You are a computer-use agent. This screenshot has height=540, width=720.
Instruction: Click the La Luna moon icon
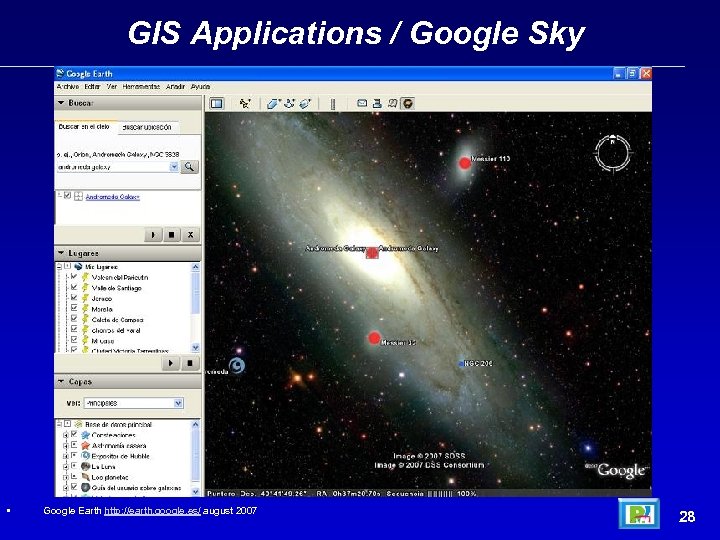point(85,467)
